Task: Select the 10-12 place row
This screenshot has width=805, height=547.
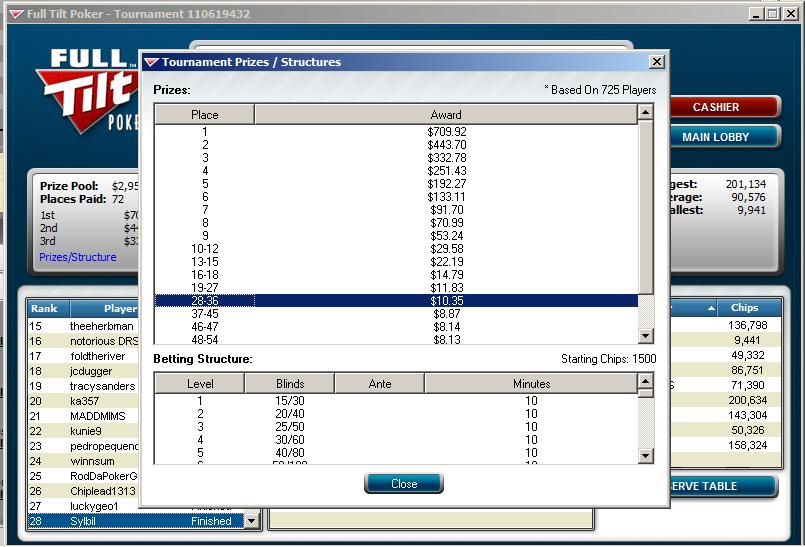Action: click(x=396, y=249)
